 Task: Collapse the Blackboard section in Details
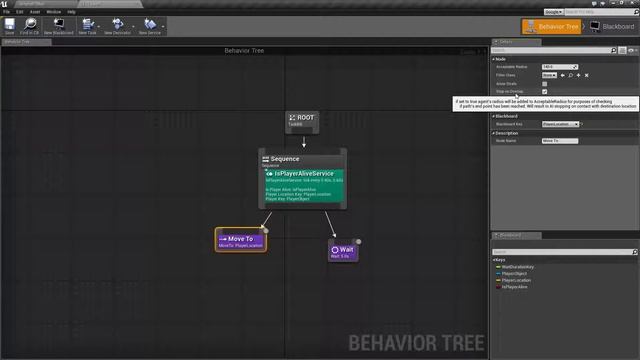pyautogui.click(x=493, y=116)
